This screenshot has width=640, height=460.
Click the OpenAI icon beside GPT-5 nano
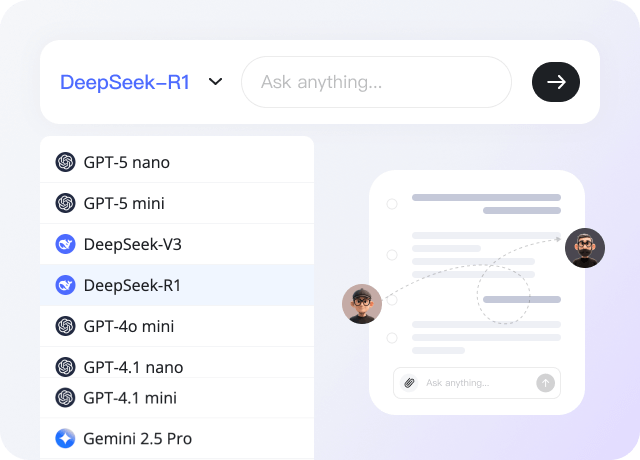coord(66,162)
